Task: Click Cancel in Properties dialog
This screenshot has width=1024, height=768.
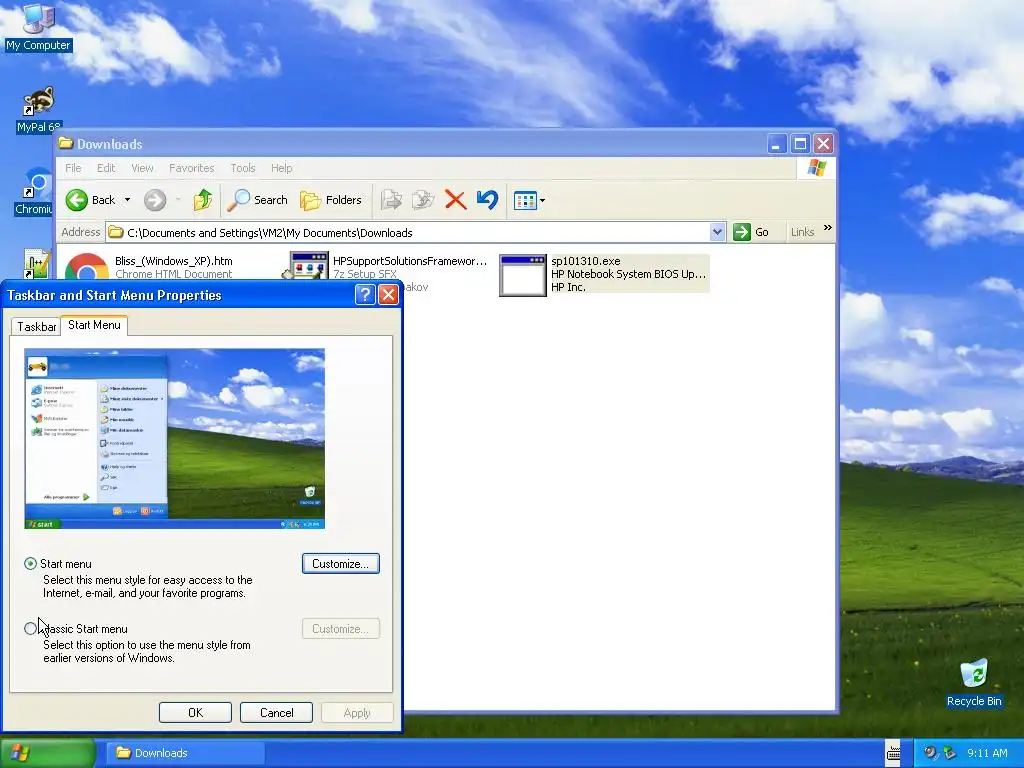Action: click(x=276, y=712)
